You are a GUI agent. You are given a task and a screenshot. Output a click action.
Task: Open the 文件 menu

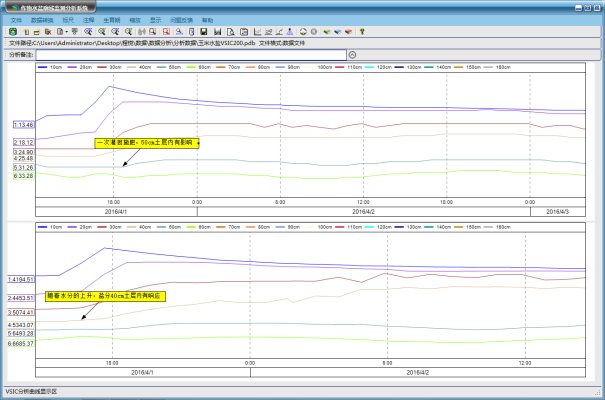coord(16,20)
